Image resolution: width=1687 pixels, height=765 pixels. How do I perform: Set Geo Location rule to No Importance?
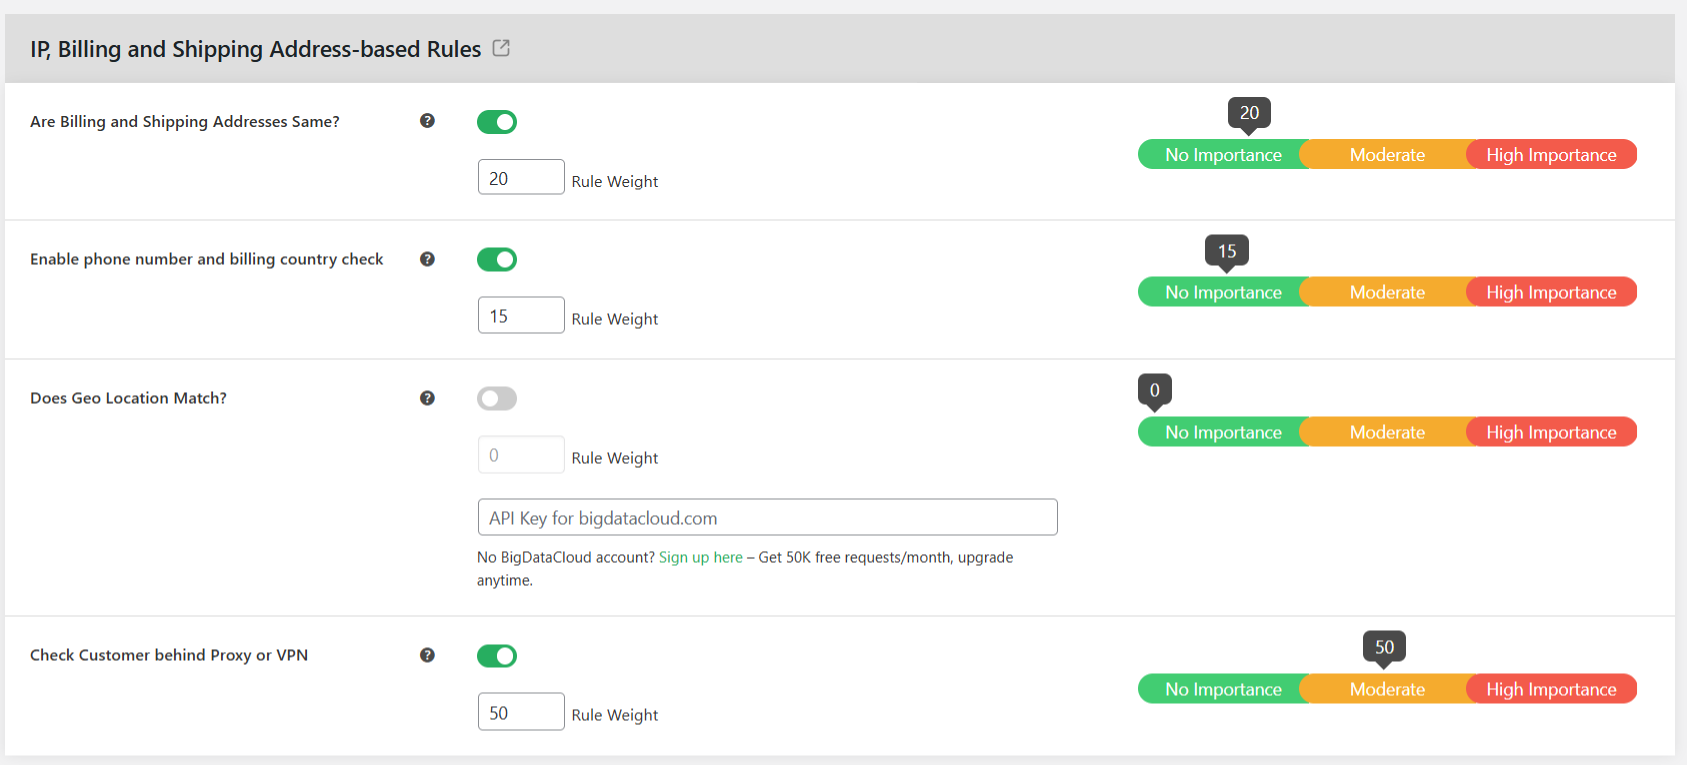point(1223,431)
